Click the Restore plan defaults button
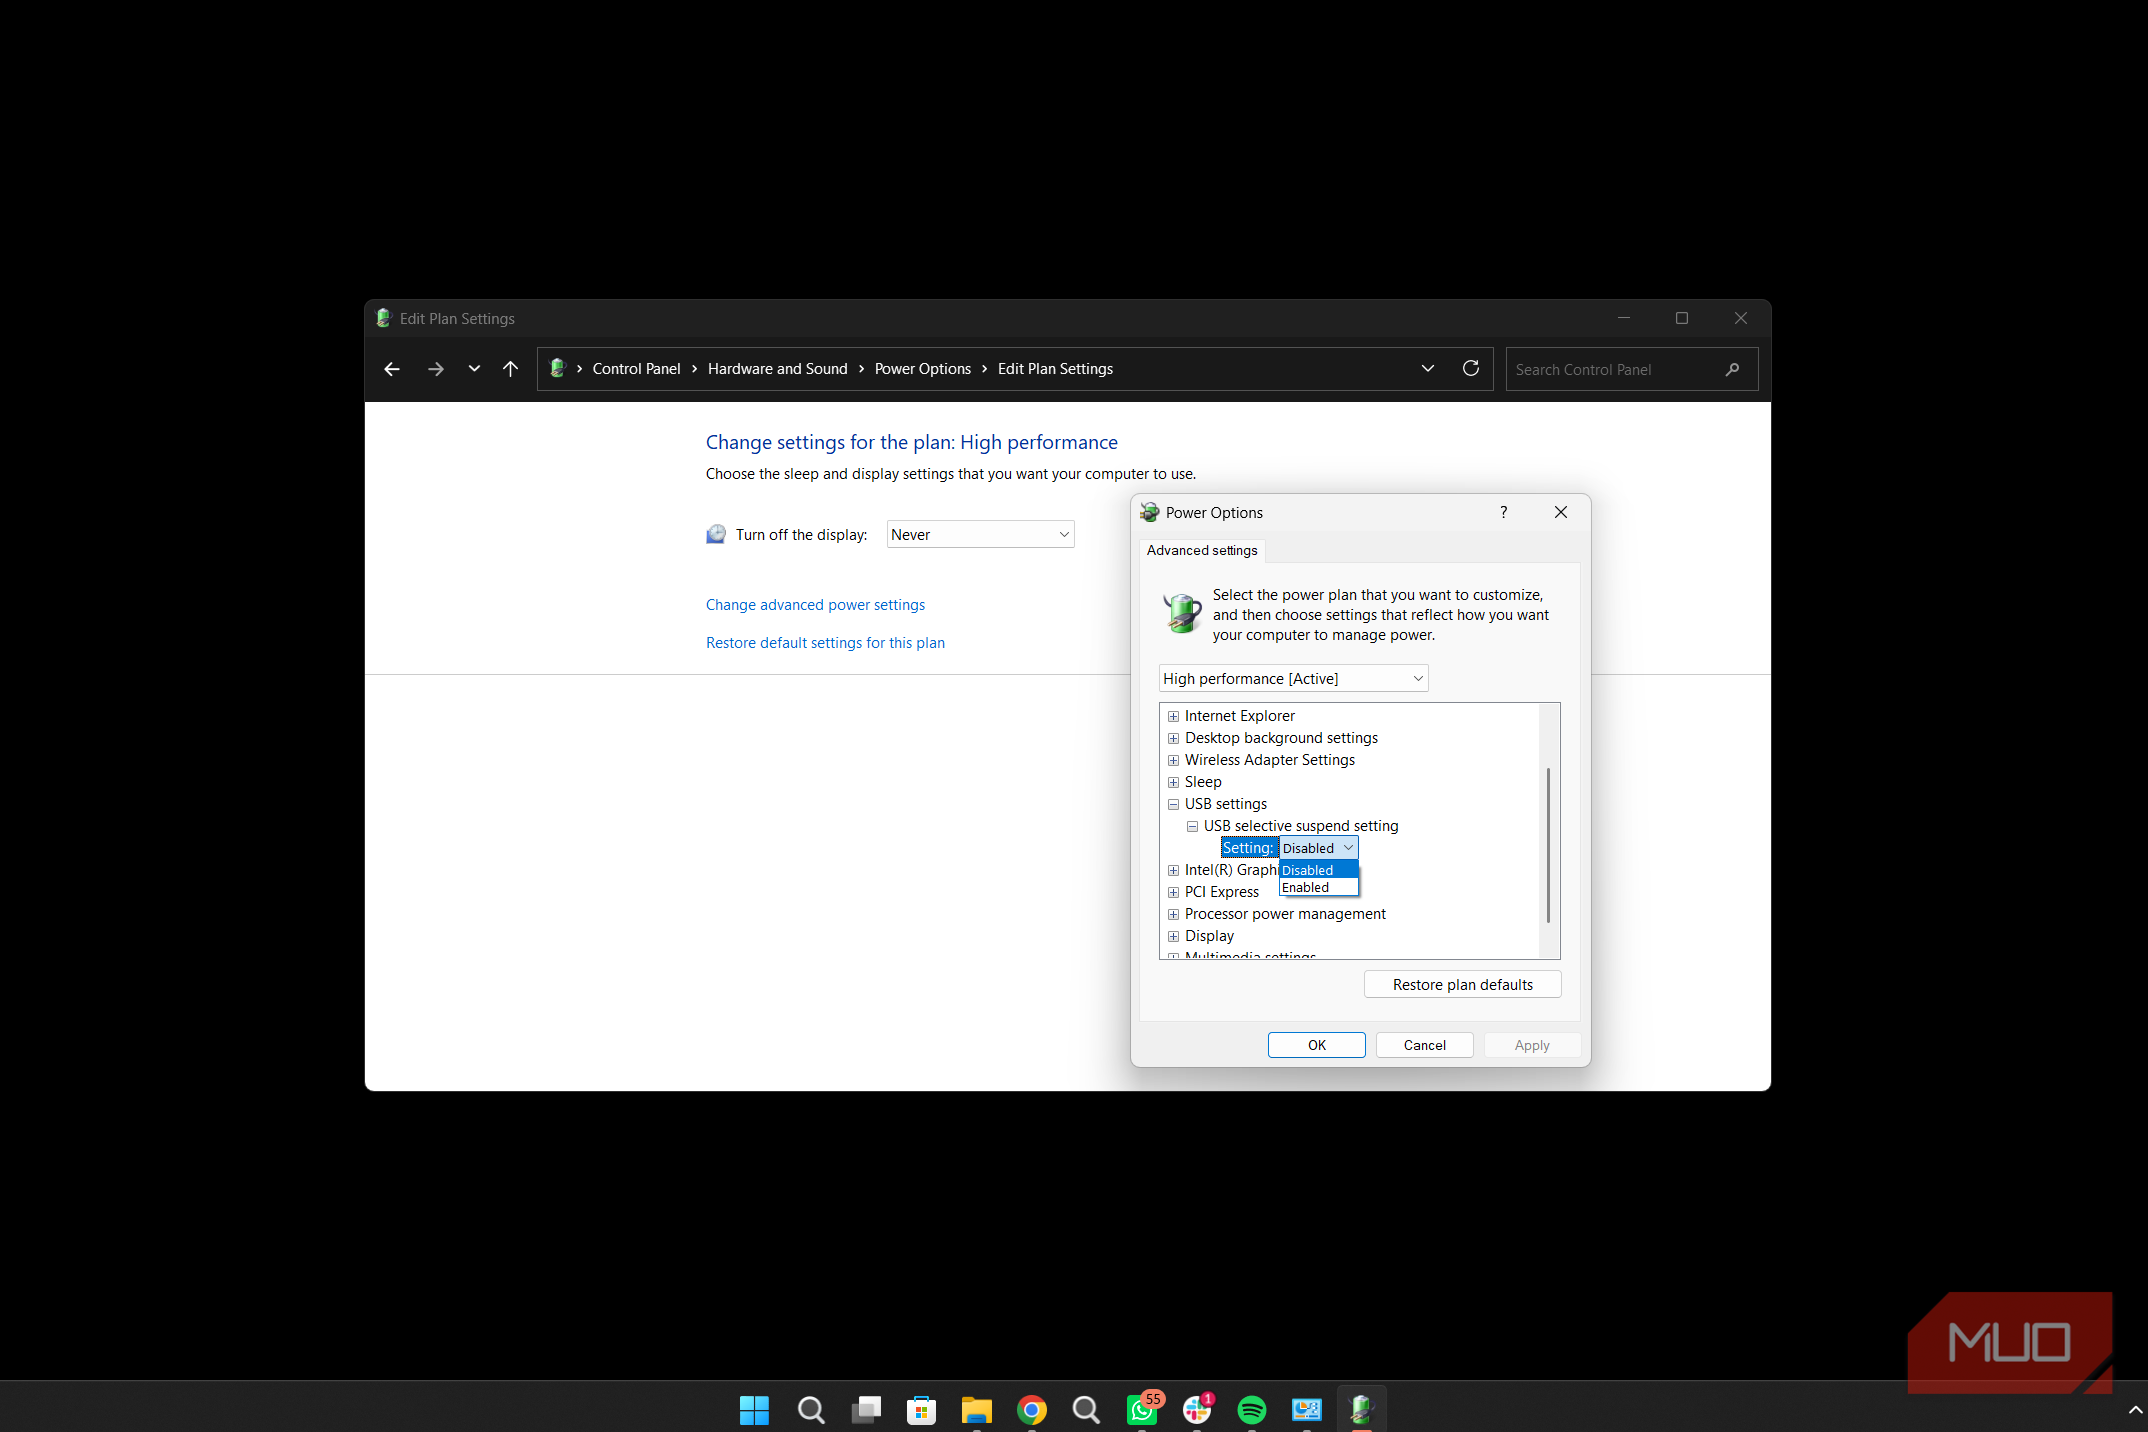 click(x=1462, y=985)
